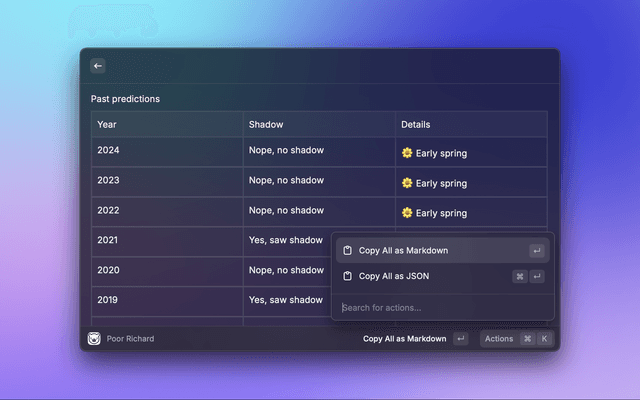Select the 2019 year cell
Image resolution: width=640 pixels, height=400 pixels.
tap(108, 299)
